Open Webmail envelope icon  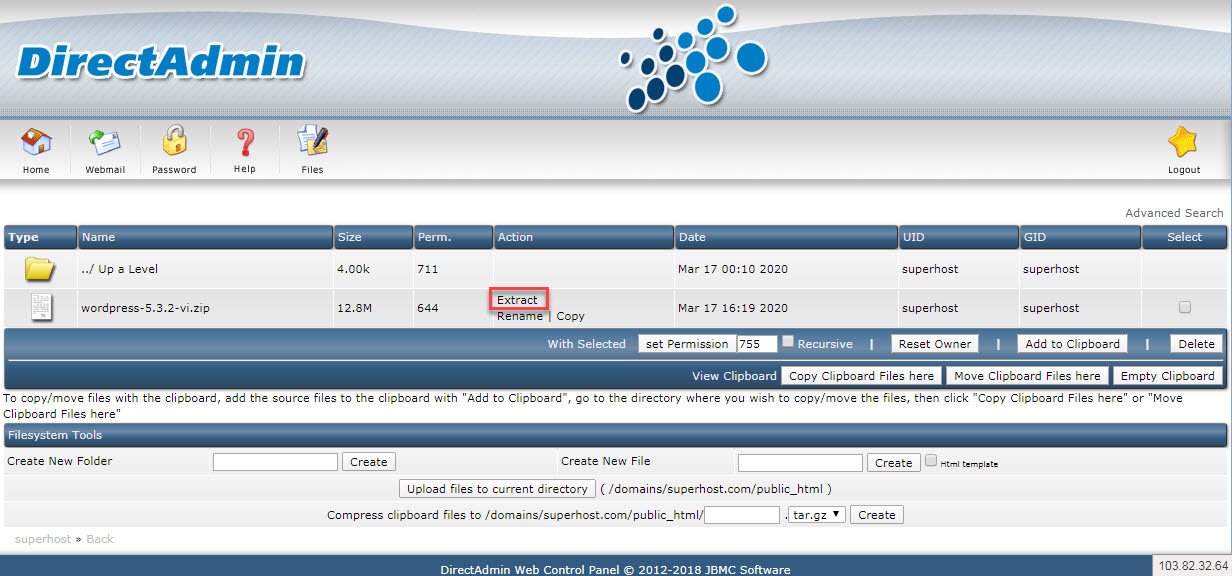pos(105,145)
